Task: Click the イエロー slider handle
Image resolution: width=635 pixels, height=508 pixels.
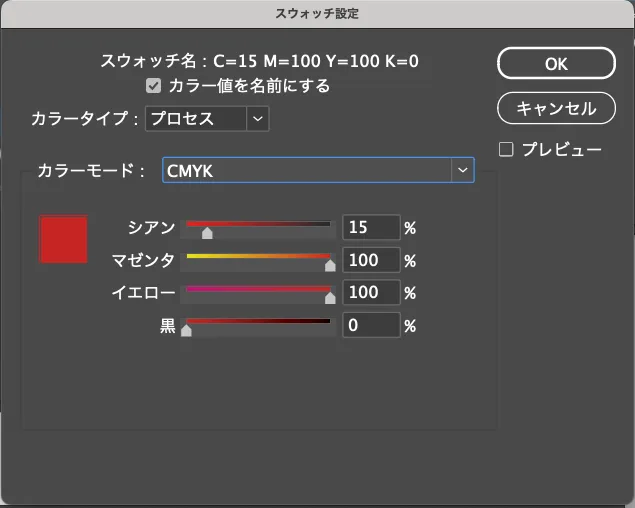Action: click(330, 298)
